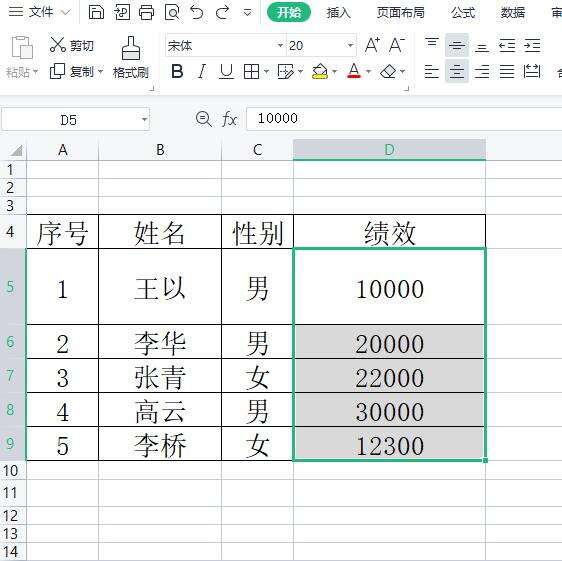Click the red font color A icon
562x561 pixels.
click(354, 71)
